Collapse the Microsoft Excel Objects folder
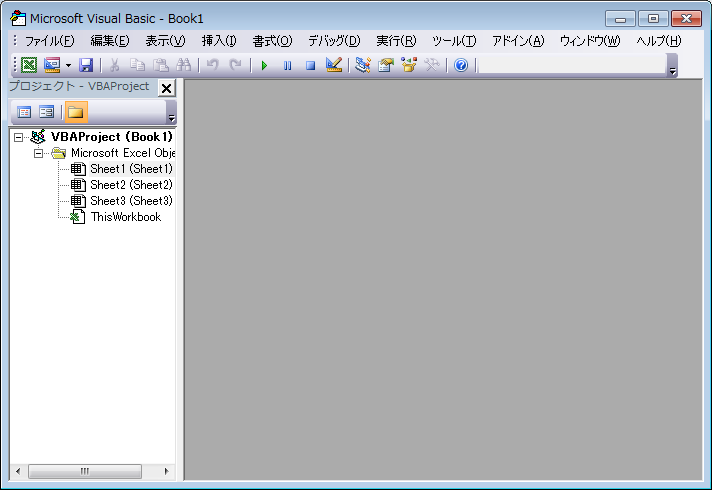This screenshot has height=490, width=712. (x=39, y=153)
